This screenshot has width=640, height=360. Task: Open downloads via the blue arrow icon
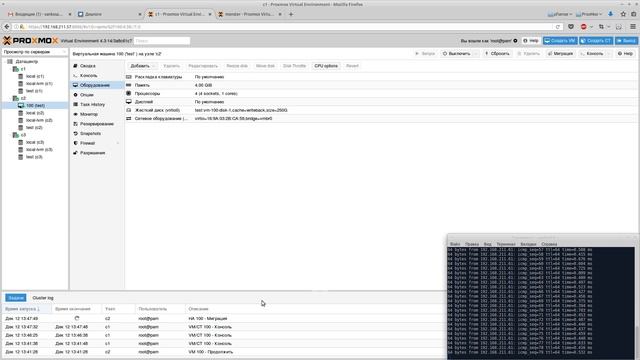tap(611, 14)
